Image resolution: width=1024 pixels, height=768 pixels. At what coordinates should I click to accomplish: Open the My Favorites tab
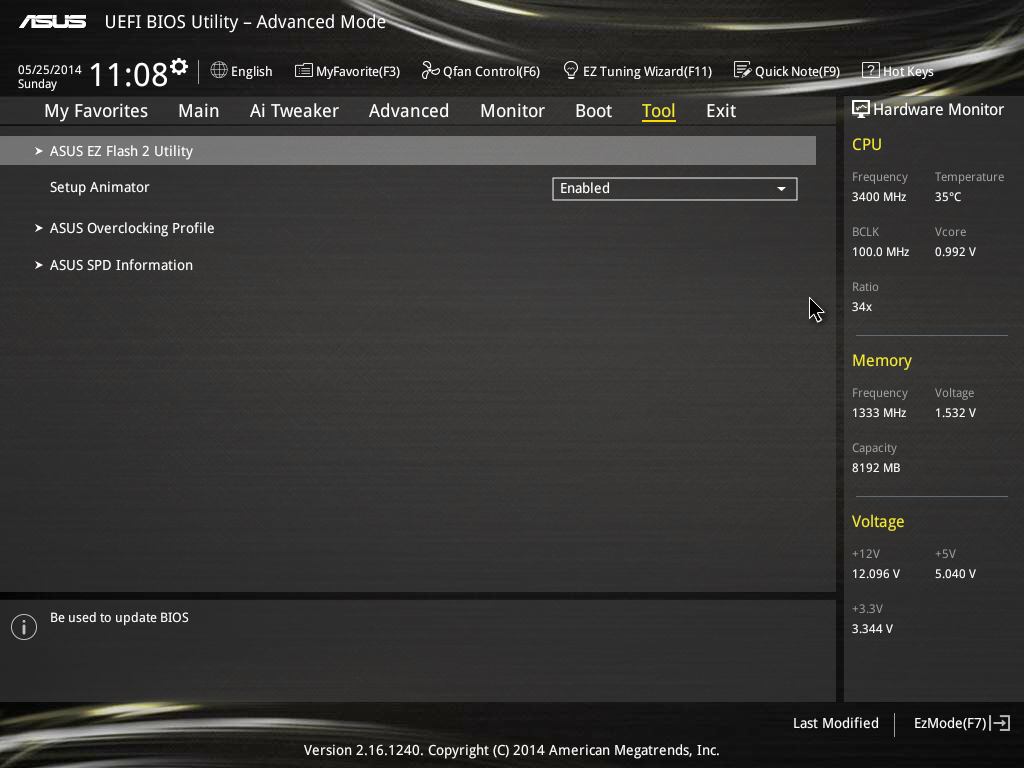click(x=96, y=111)
